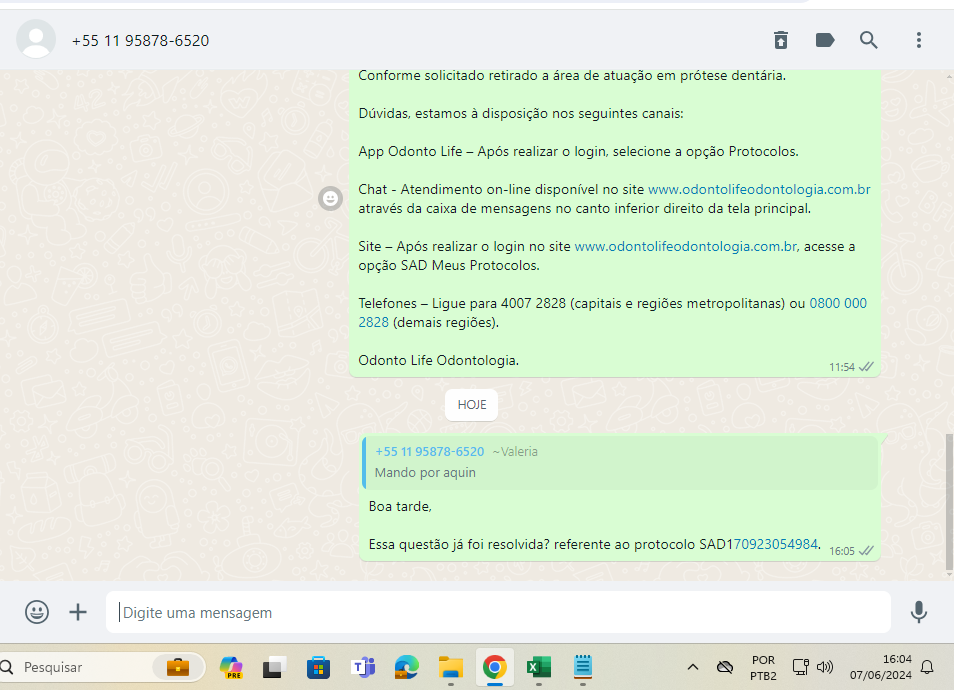Click the briefcase icon in search box

pos(178,667)
